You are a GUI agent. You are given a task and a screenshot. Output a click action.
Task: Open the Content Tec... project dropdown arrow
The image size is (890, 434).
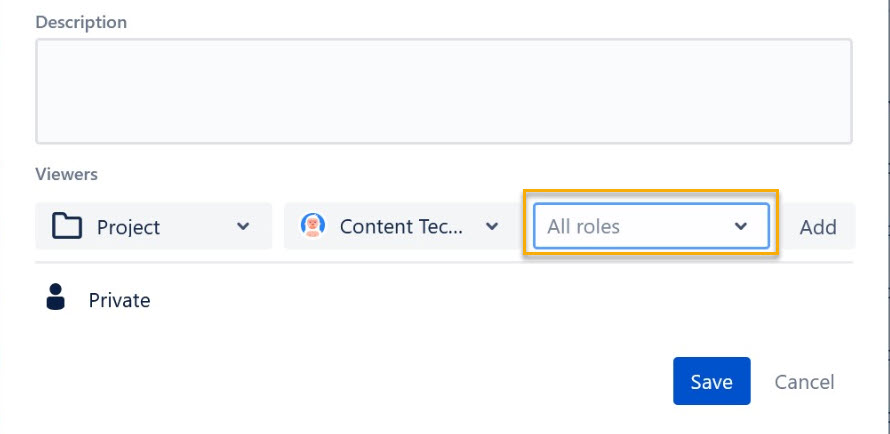click(x=492, y=226)
